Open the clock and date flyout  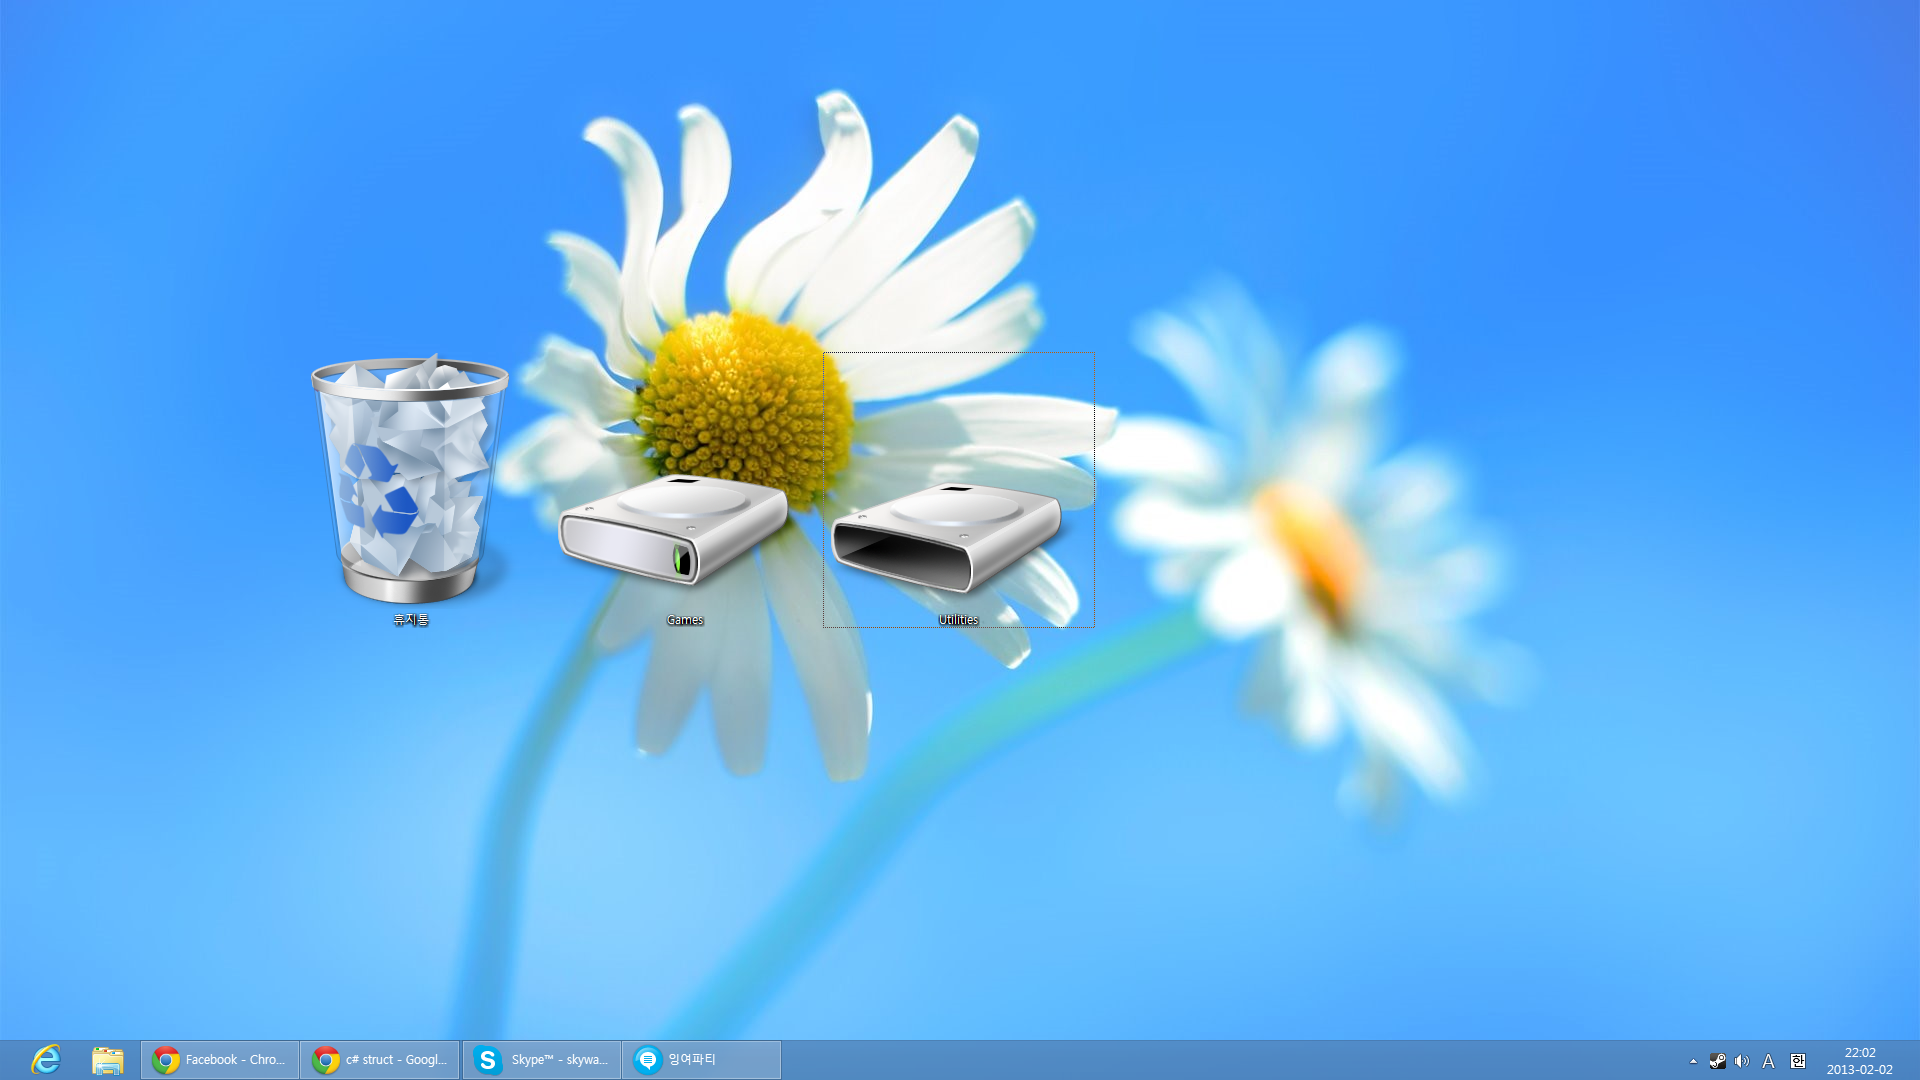pyautogui.click(x=1859, y=1060)
